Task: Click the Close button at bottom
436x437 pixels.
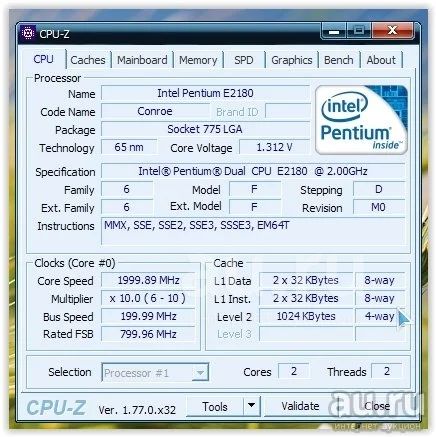Action: click(377, 406)
